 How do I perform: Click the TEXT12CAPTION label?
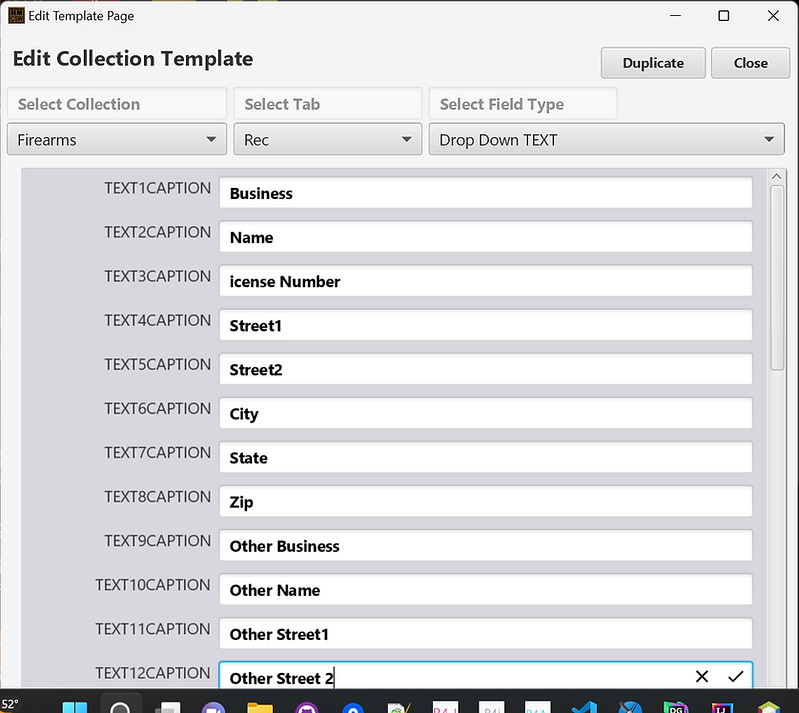pyautogui.click(x=153, y=673)
